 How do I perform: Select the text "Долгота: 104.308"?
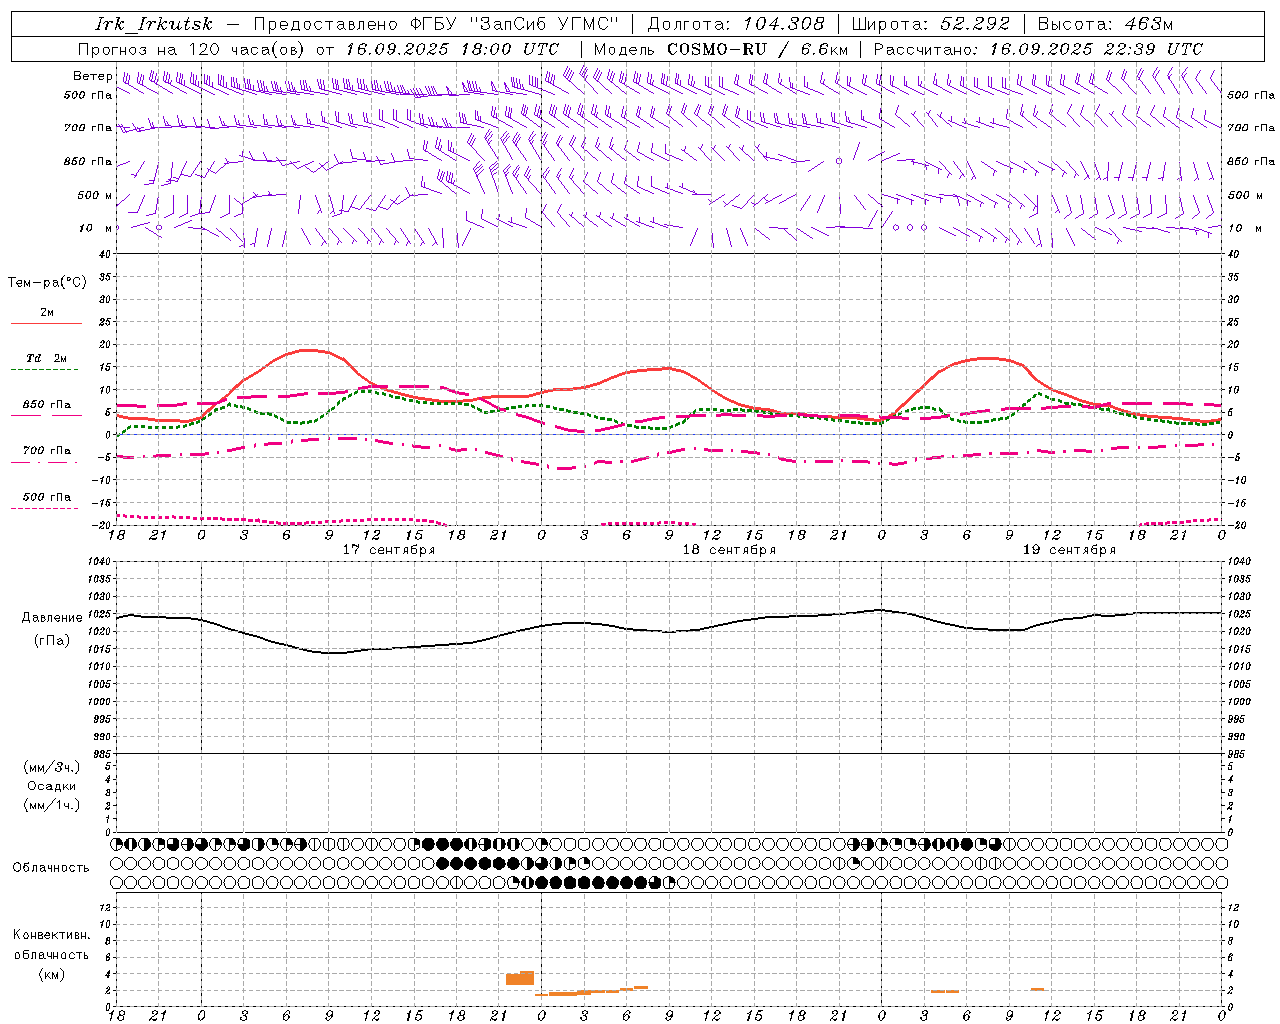(x=736, y=24)
